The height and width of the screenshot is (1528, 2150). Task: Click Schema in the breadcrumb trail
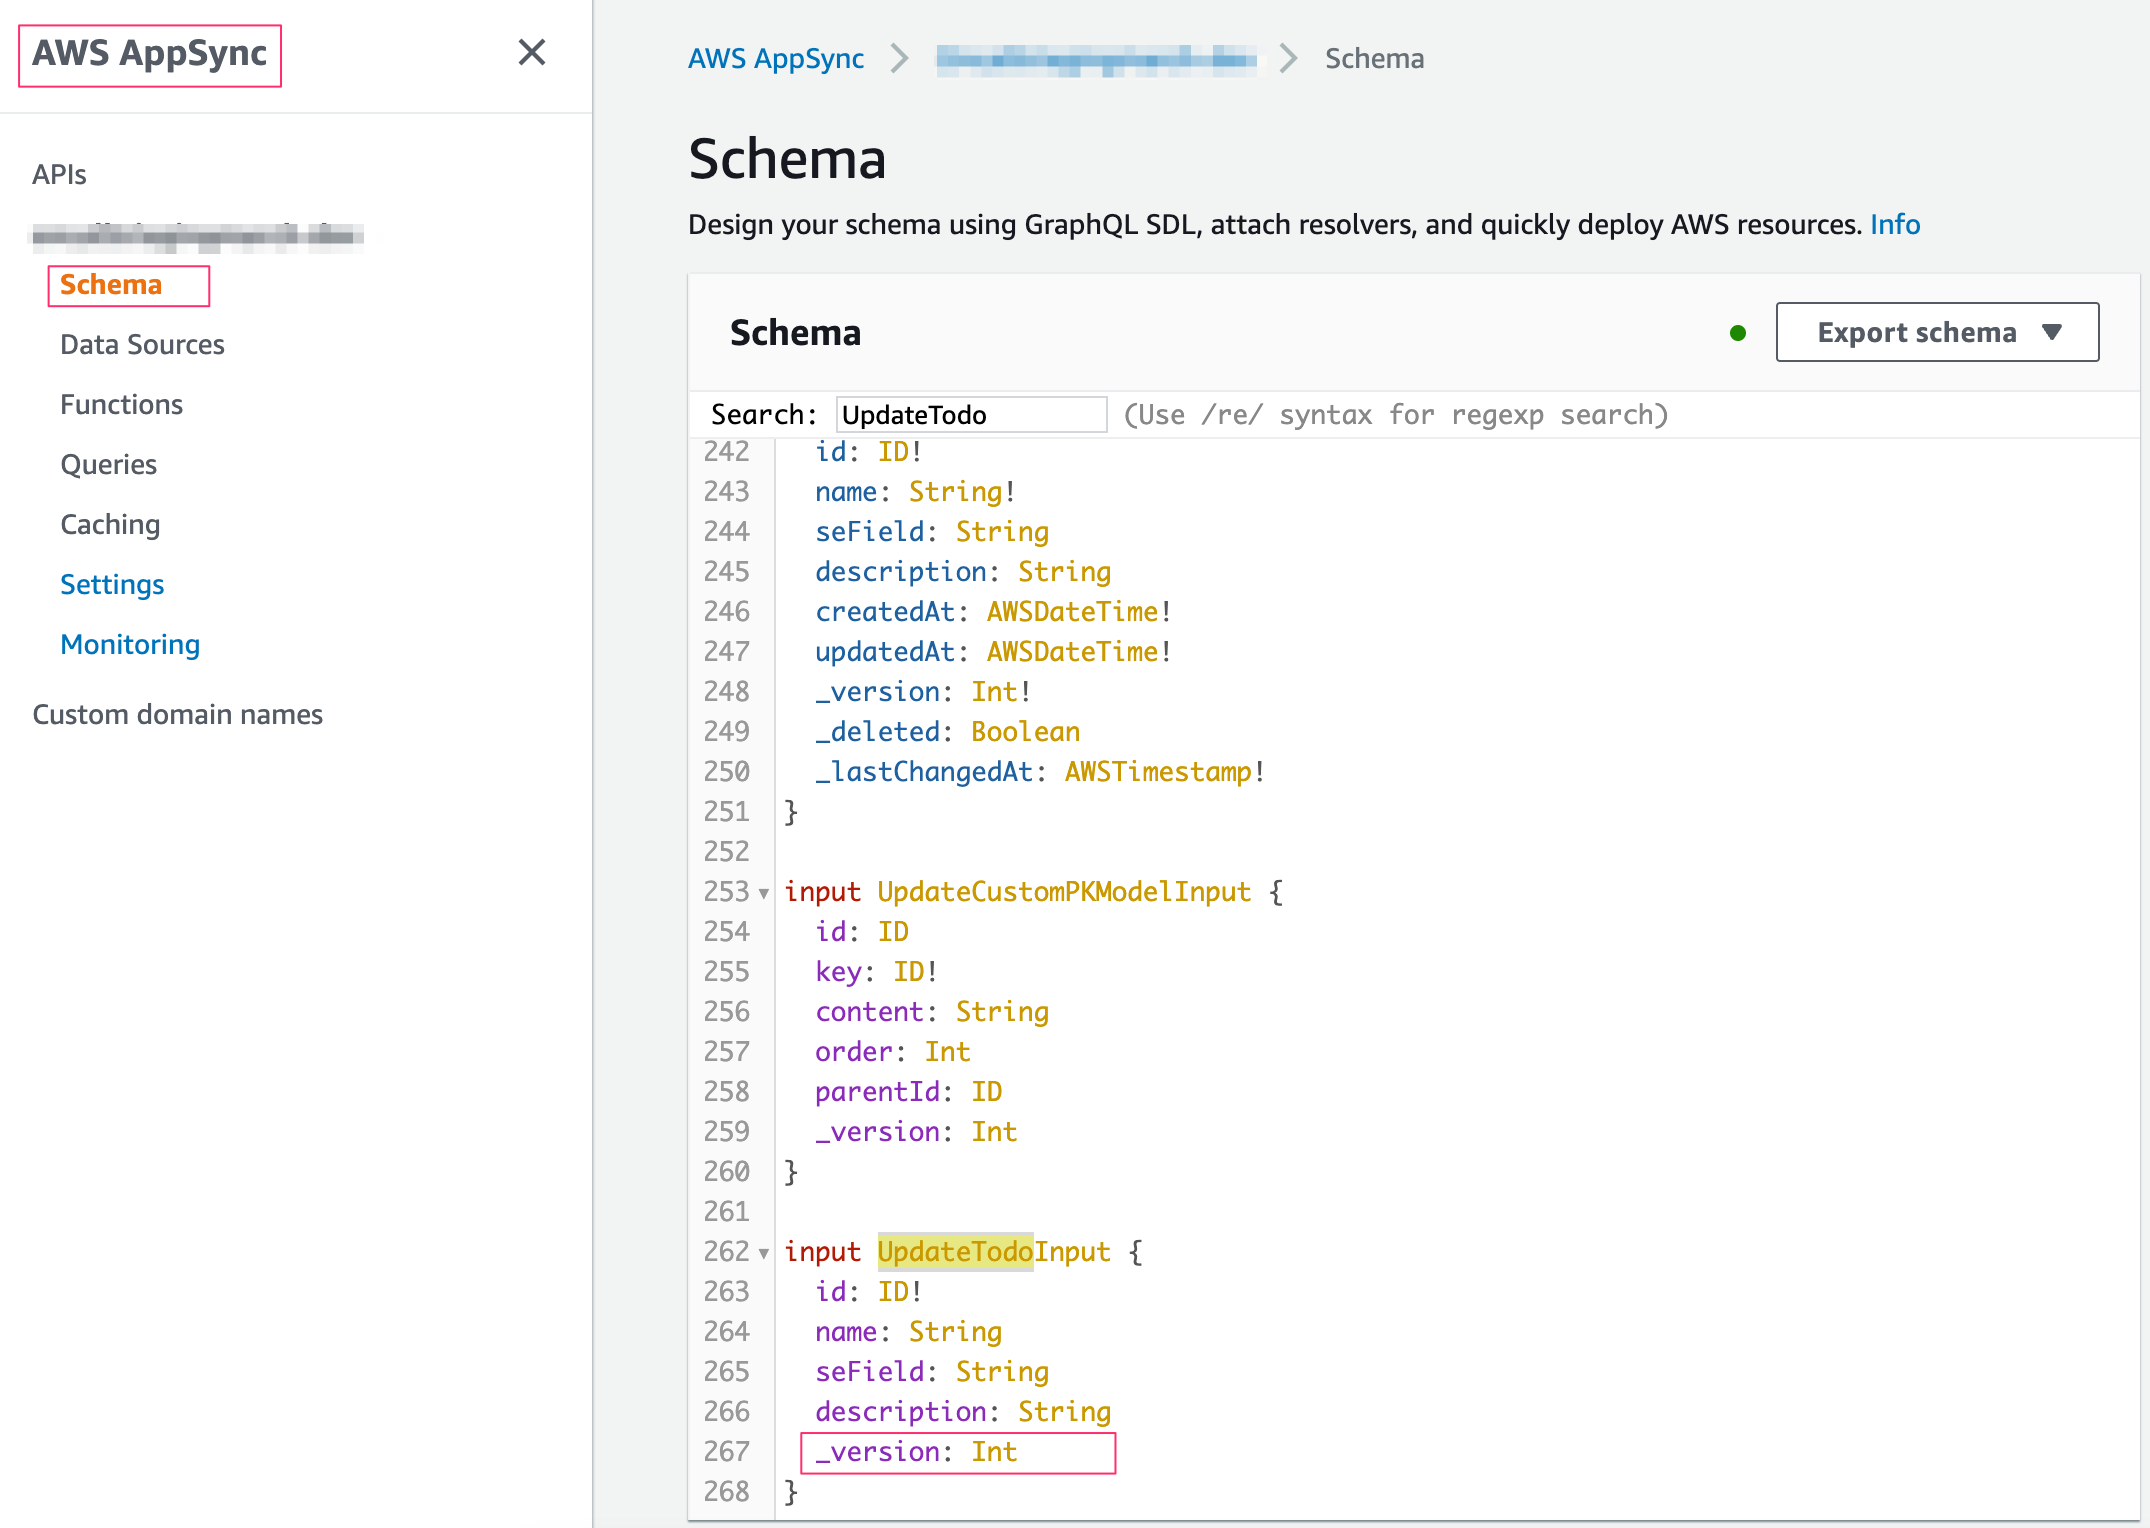point(1374,58)
